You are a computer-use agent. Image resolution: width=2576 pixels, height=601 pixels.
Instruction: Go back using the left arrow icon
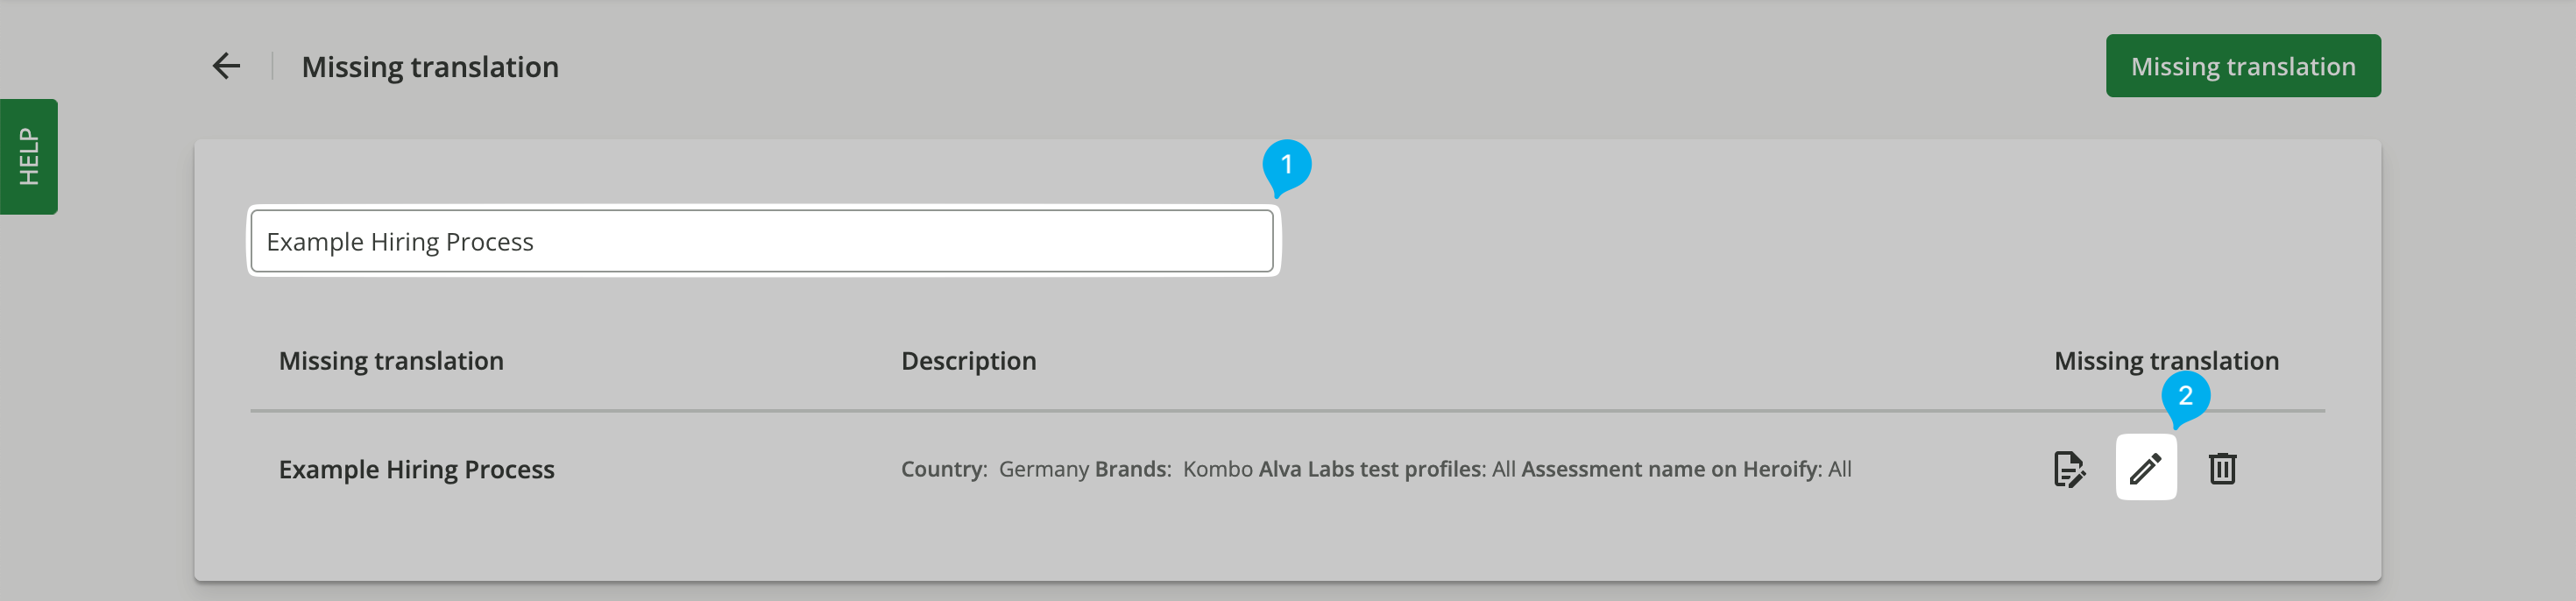227,66
